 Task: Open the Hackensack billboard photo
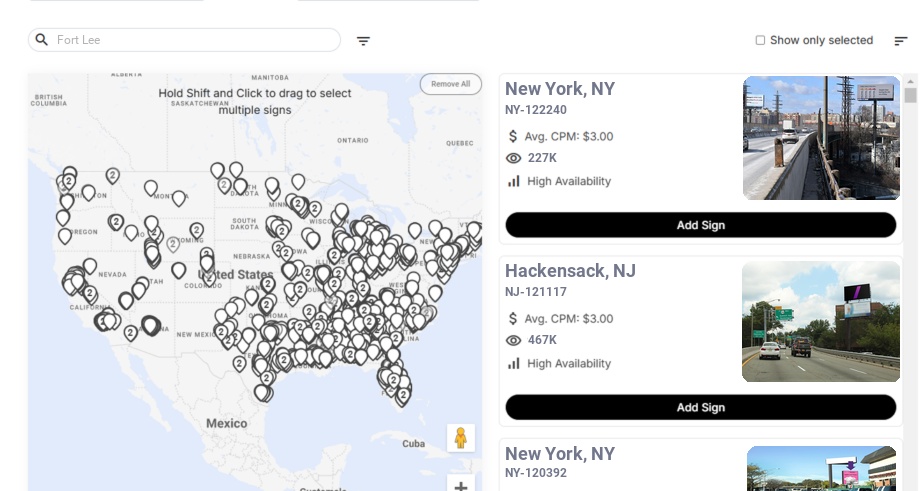click(x=821, y=322)
